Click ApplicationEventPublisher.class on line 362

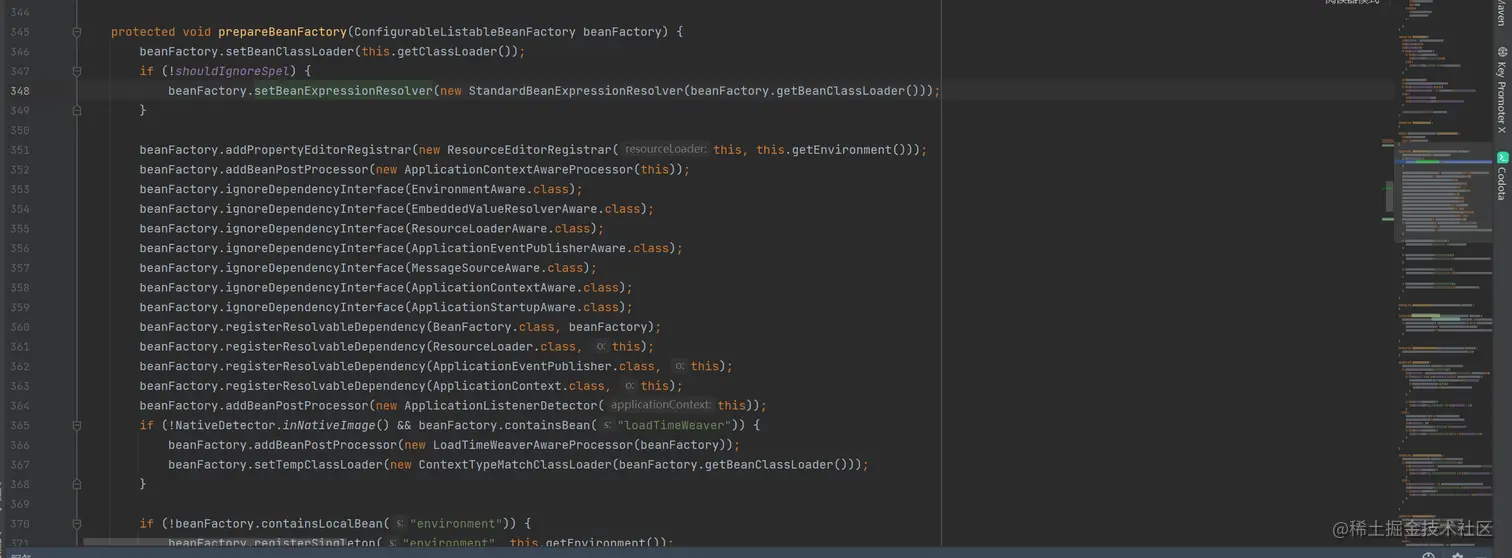click(544, 366)
